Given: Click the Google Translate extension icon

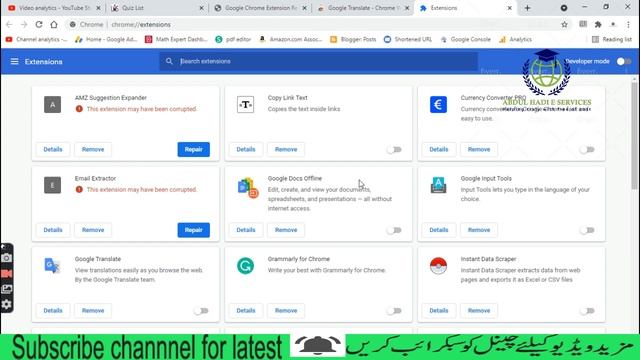Looking at the screenshot, I should click(52, 266).
